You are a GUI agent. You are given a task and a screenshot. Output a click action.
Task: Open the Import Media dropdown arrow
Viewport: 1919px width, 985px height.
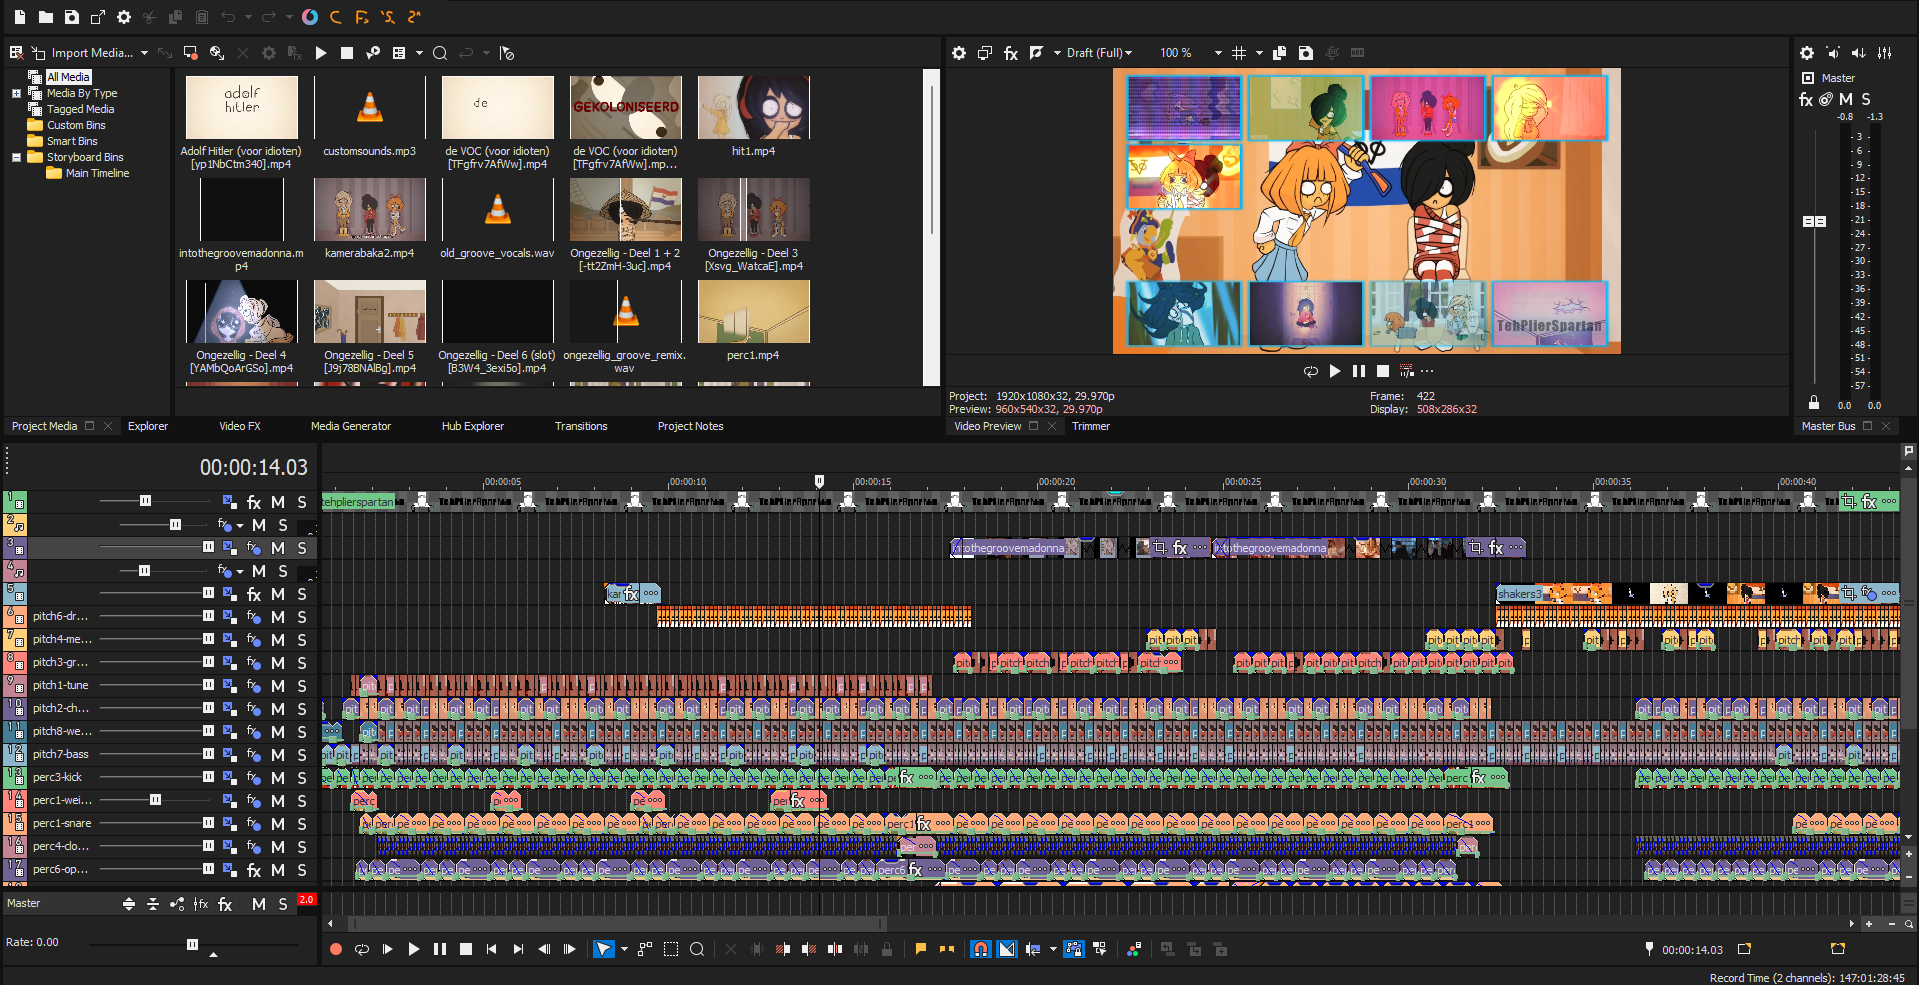144,53
